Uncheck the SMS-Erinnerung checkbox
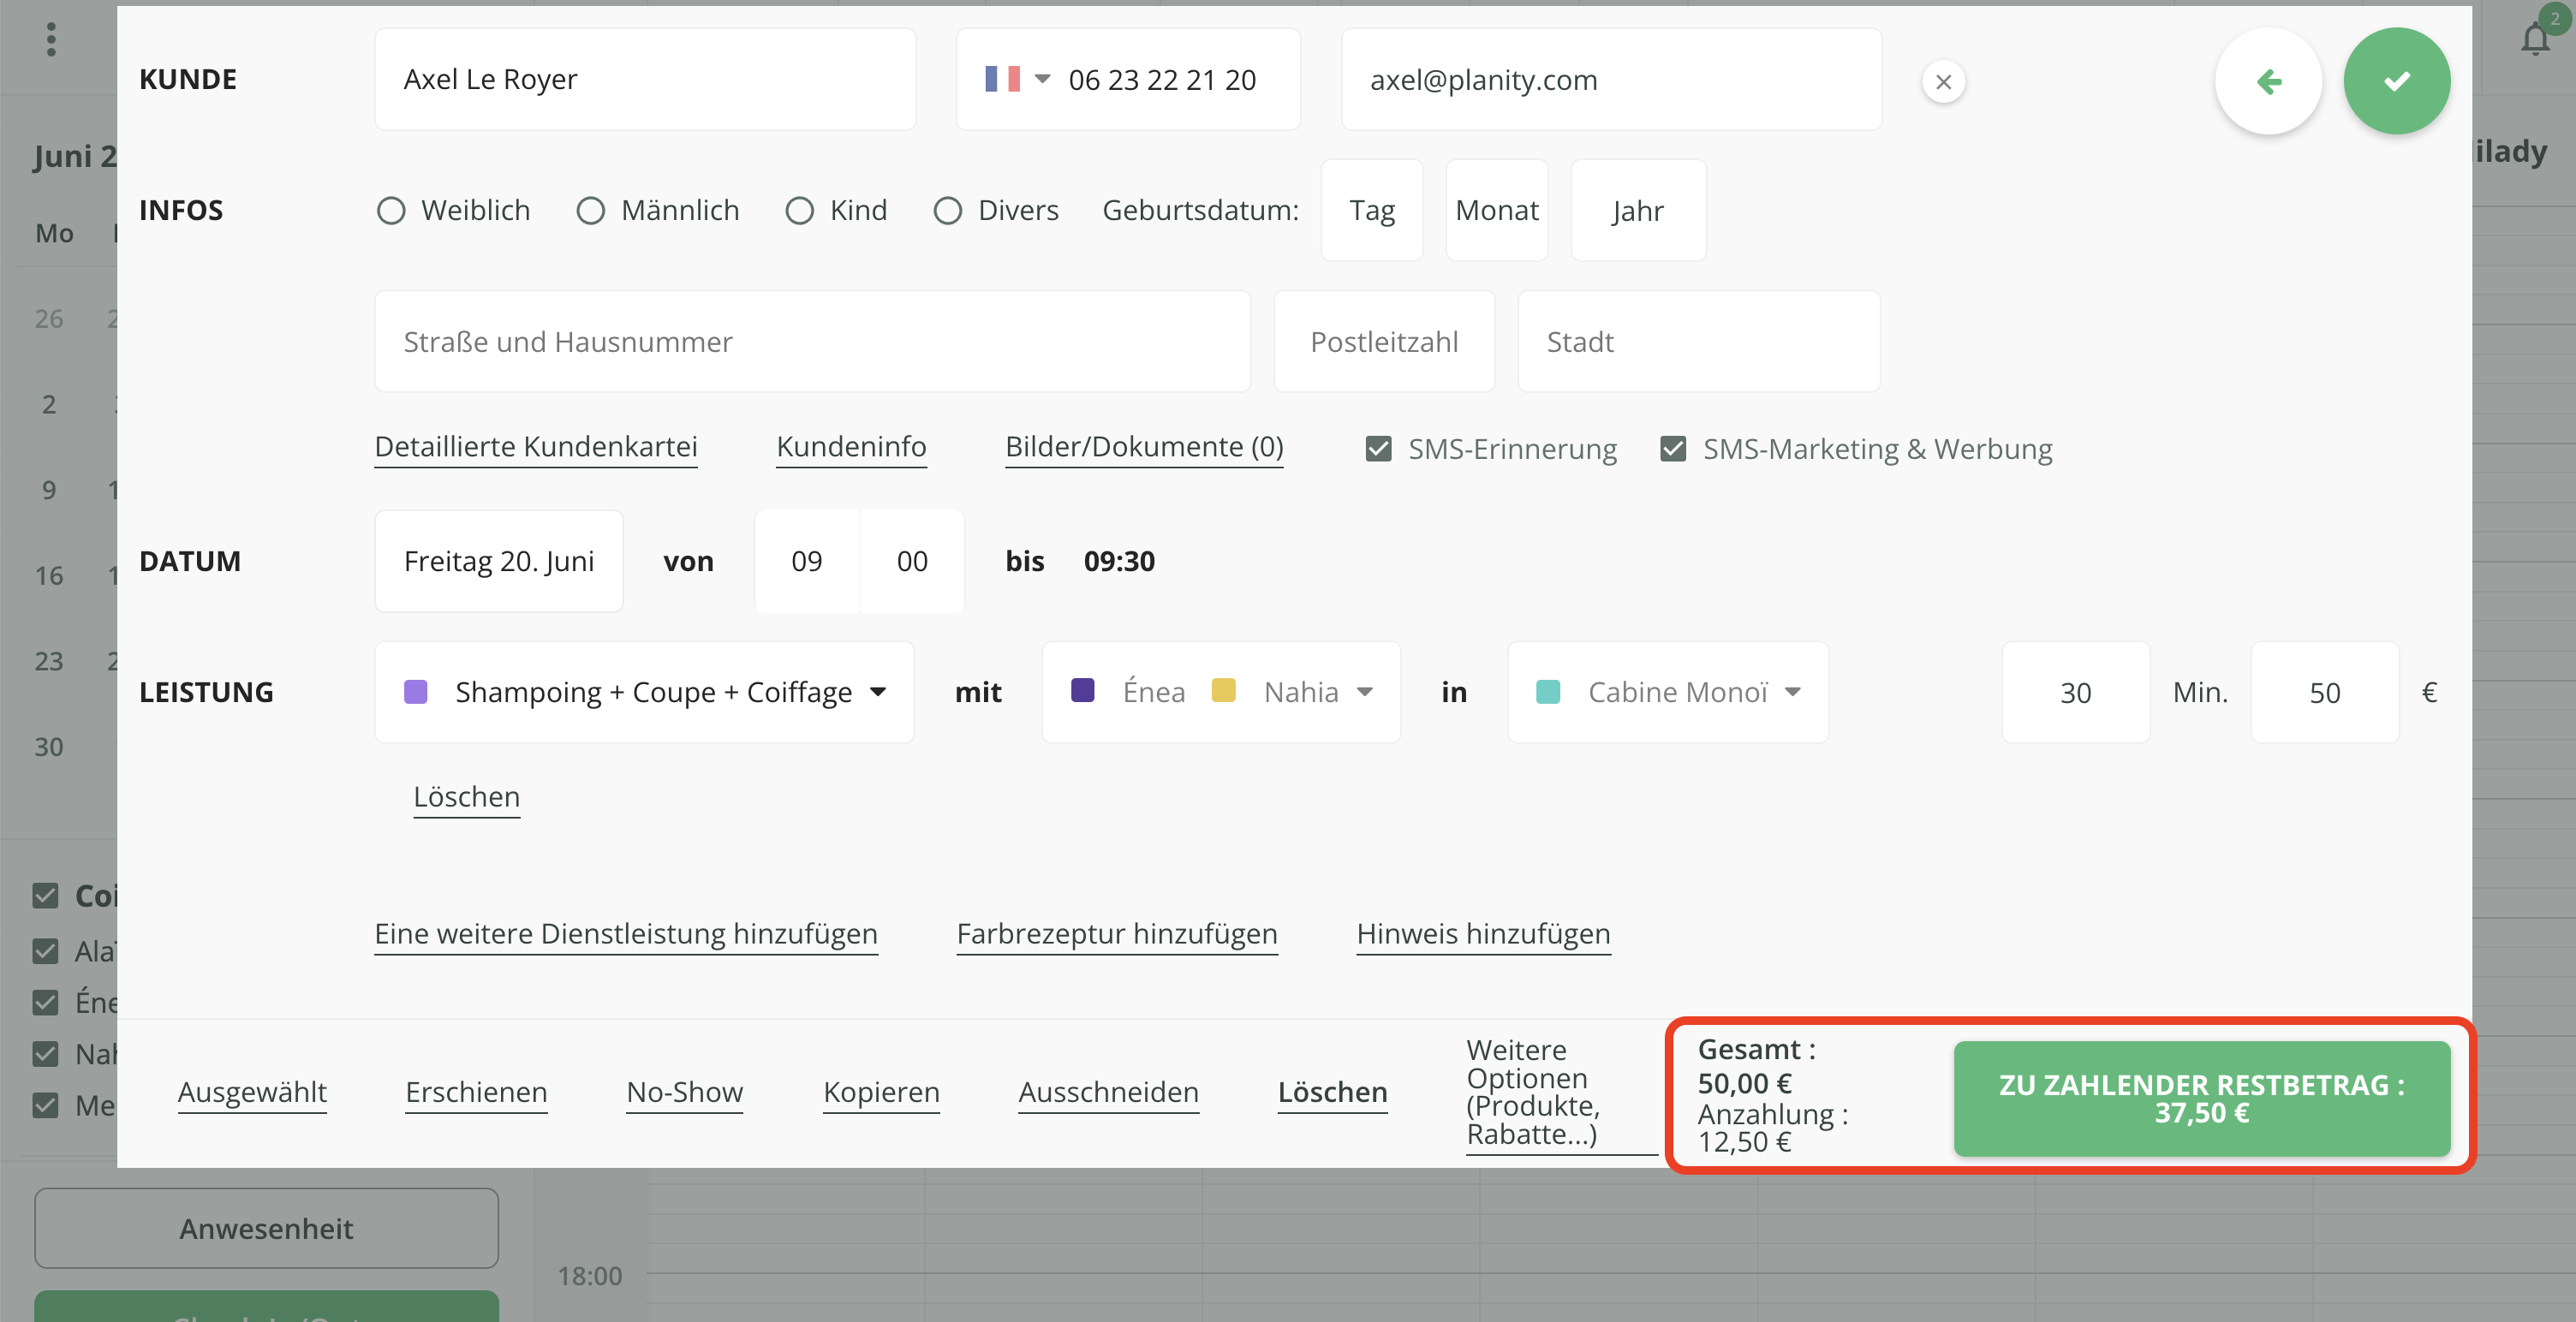Screen dimensions: 2576x1322 pyautogui.click(x=1378, y=449)
